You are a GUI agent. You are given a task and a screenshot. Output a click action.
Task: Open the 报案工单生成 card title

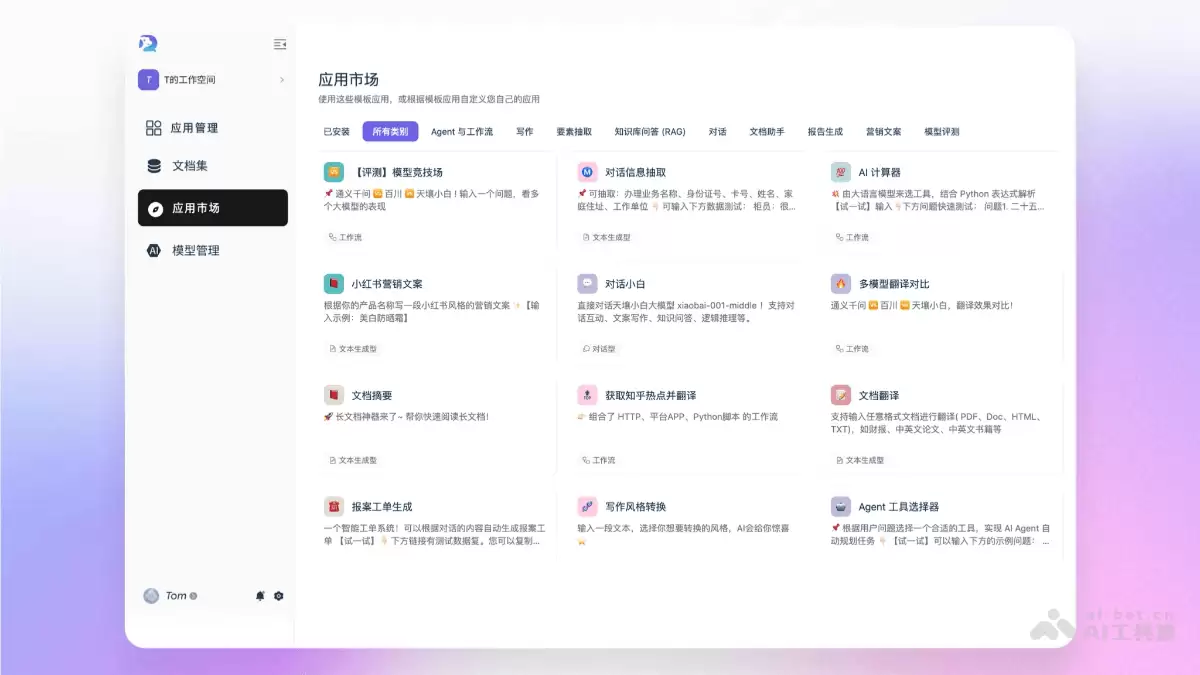[x=382, y=506]
